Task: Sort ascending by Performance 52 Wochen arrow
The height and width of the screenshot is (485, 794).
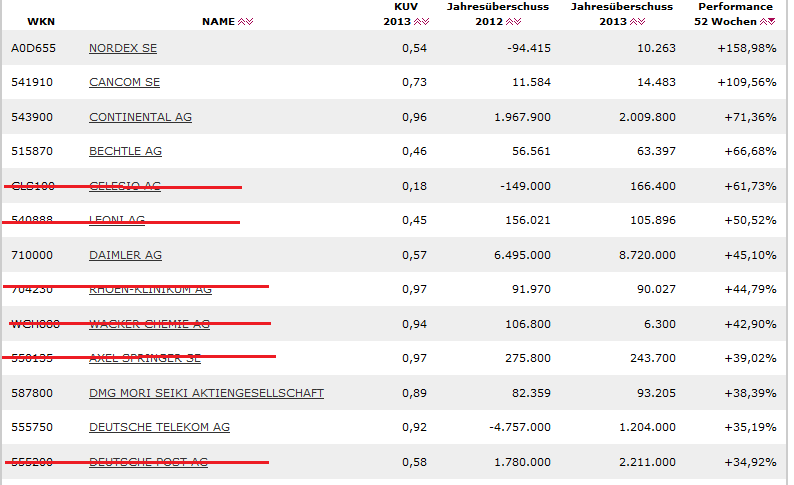Action: point(763,21)
